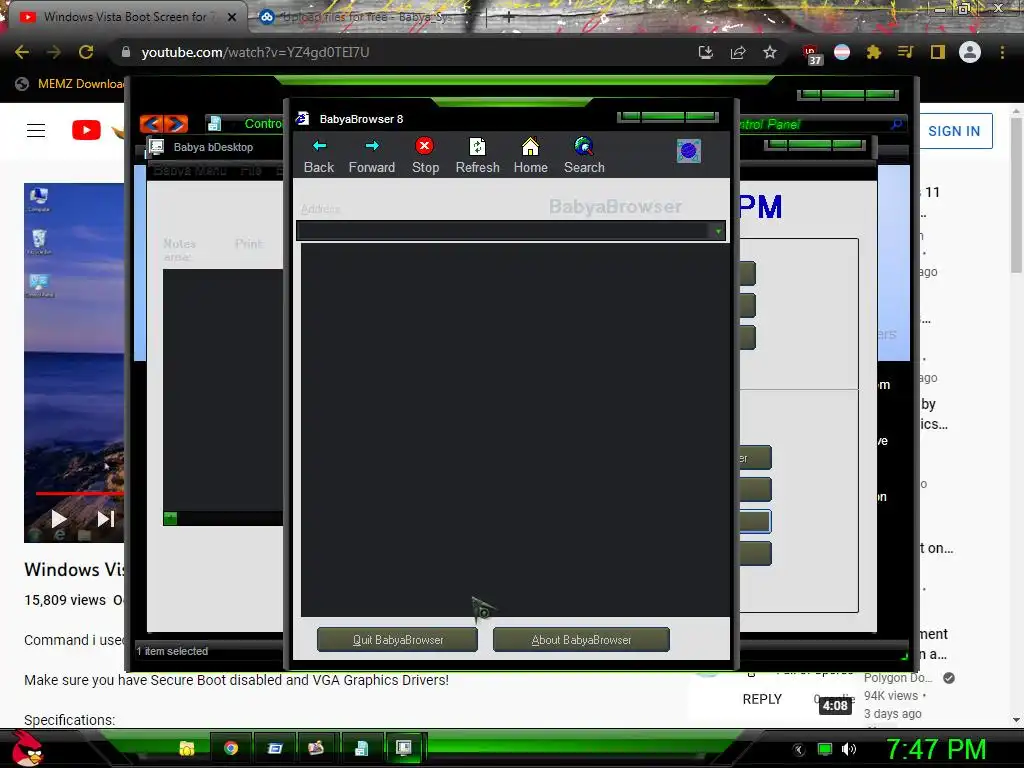Open a new Chrome tab
The height and width of the screenshot is (768, 1024).
pos(508,18)
